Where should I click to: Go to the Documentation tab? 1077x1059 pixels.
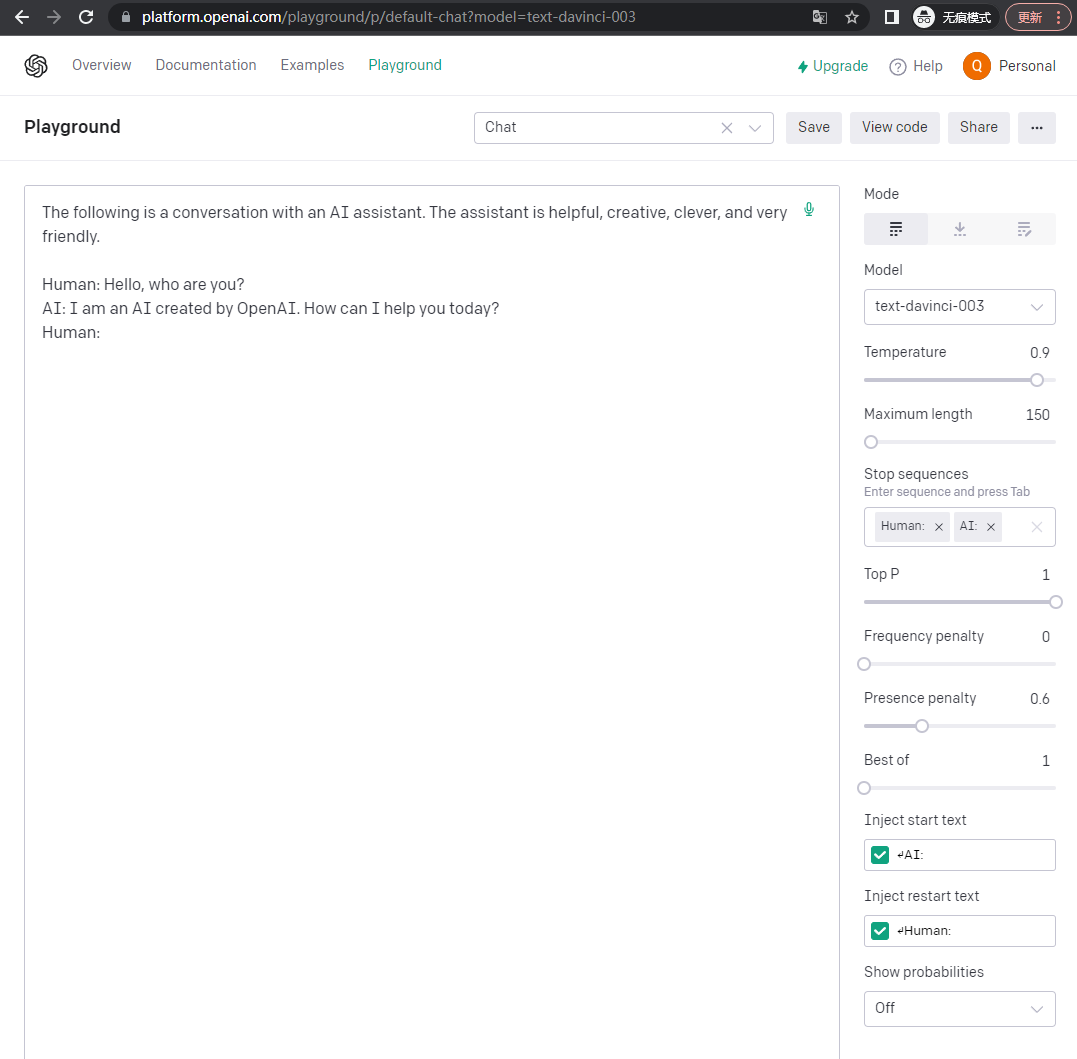[206, 65]
